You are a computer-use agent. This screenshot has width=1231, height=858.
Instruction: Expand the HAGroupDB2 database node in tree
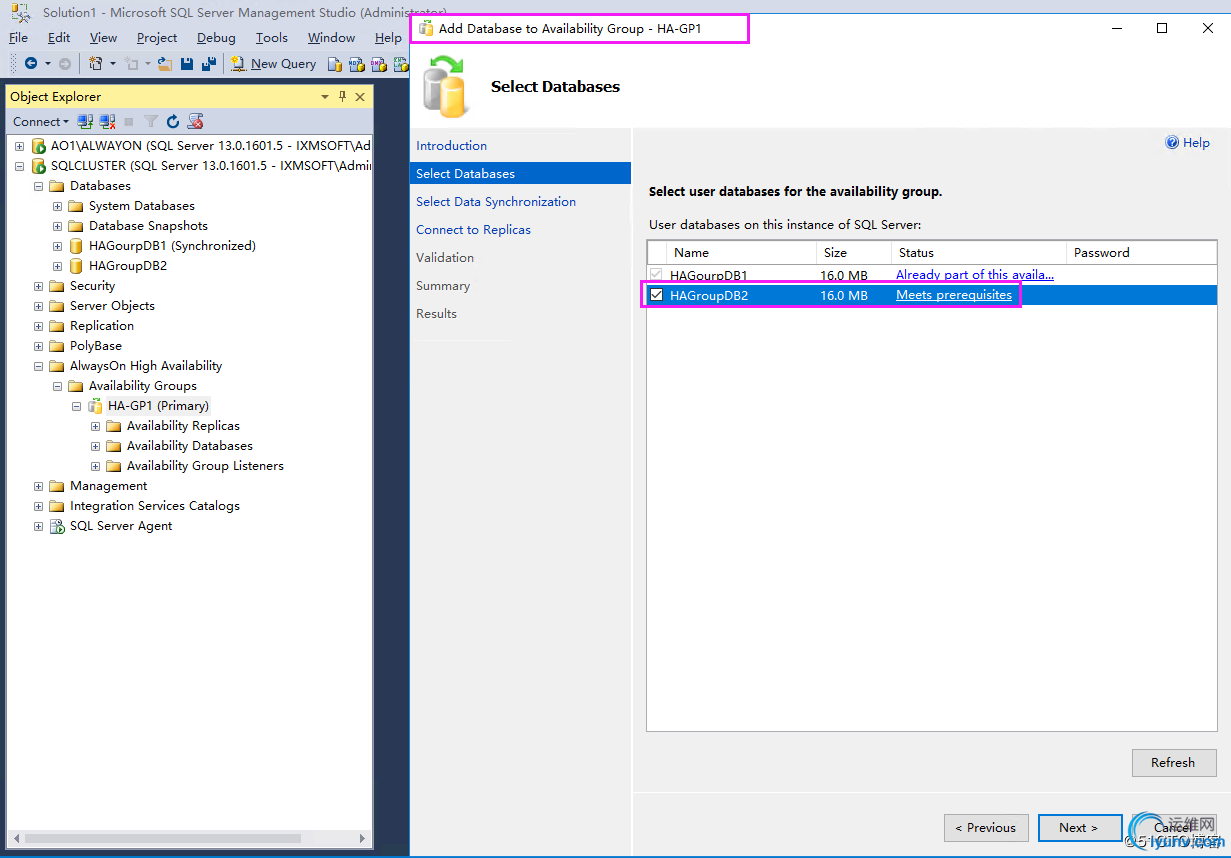tap(57, 266)
